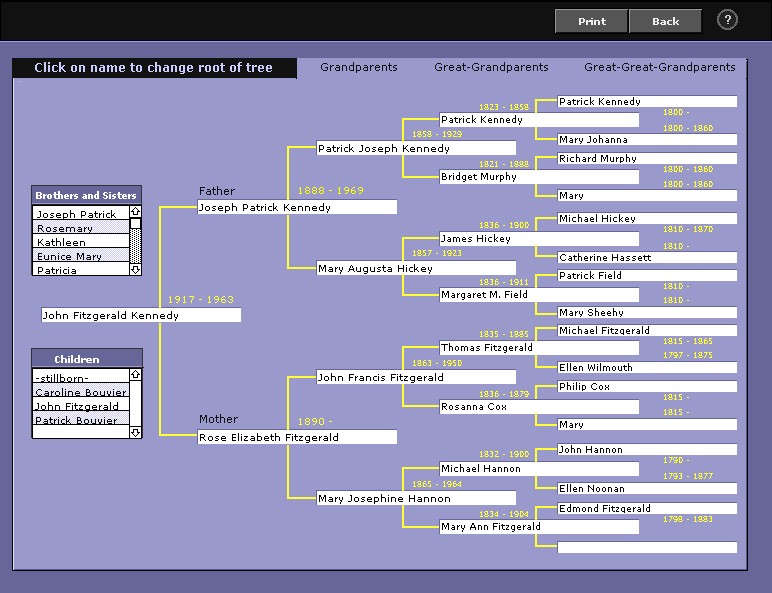Click the siblings list down arrow
The height and width of the screenshot is (593, 772).
click(x=135, y=269)
